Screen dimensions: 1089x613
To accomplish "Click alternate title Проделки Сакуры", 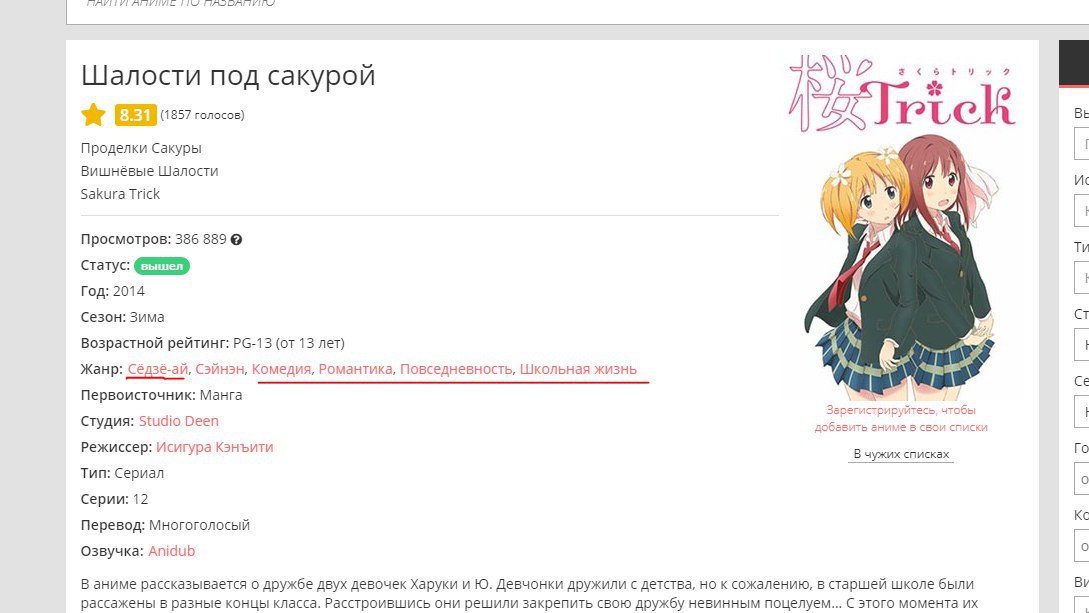I will tap(141, 148).
